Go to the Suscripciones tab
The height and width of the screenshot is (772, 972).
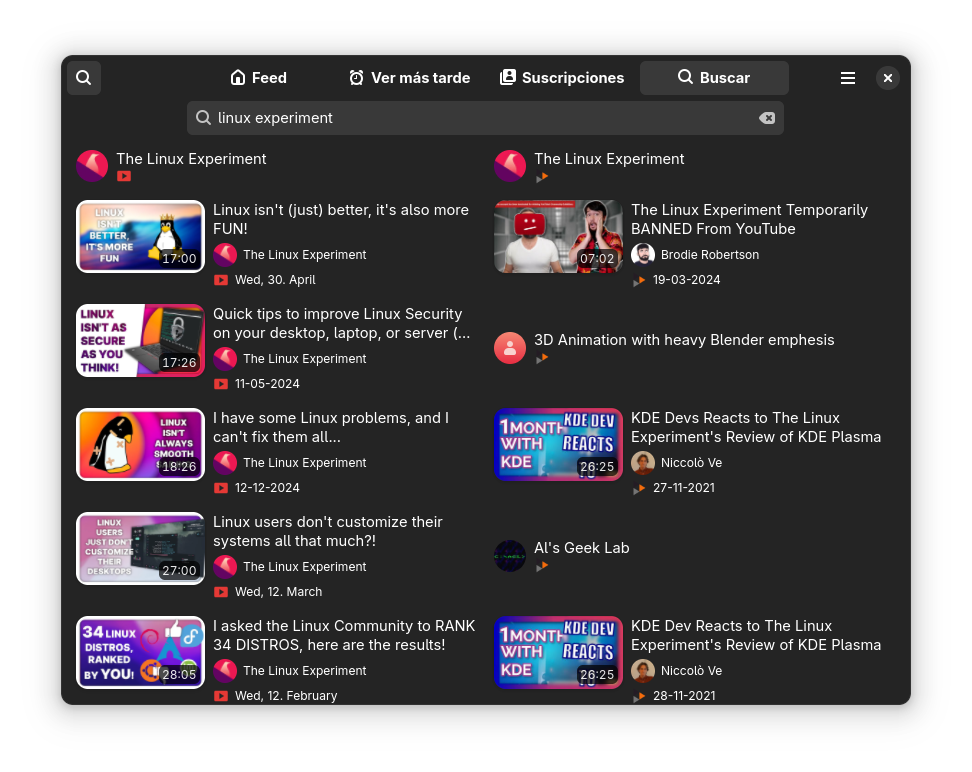[x=562, y=78]
